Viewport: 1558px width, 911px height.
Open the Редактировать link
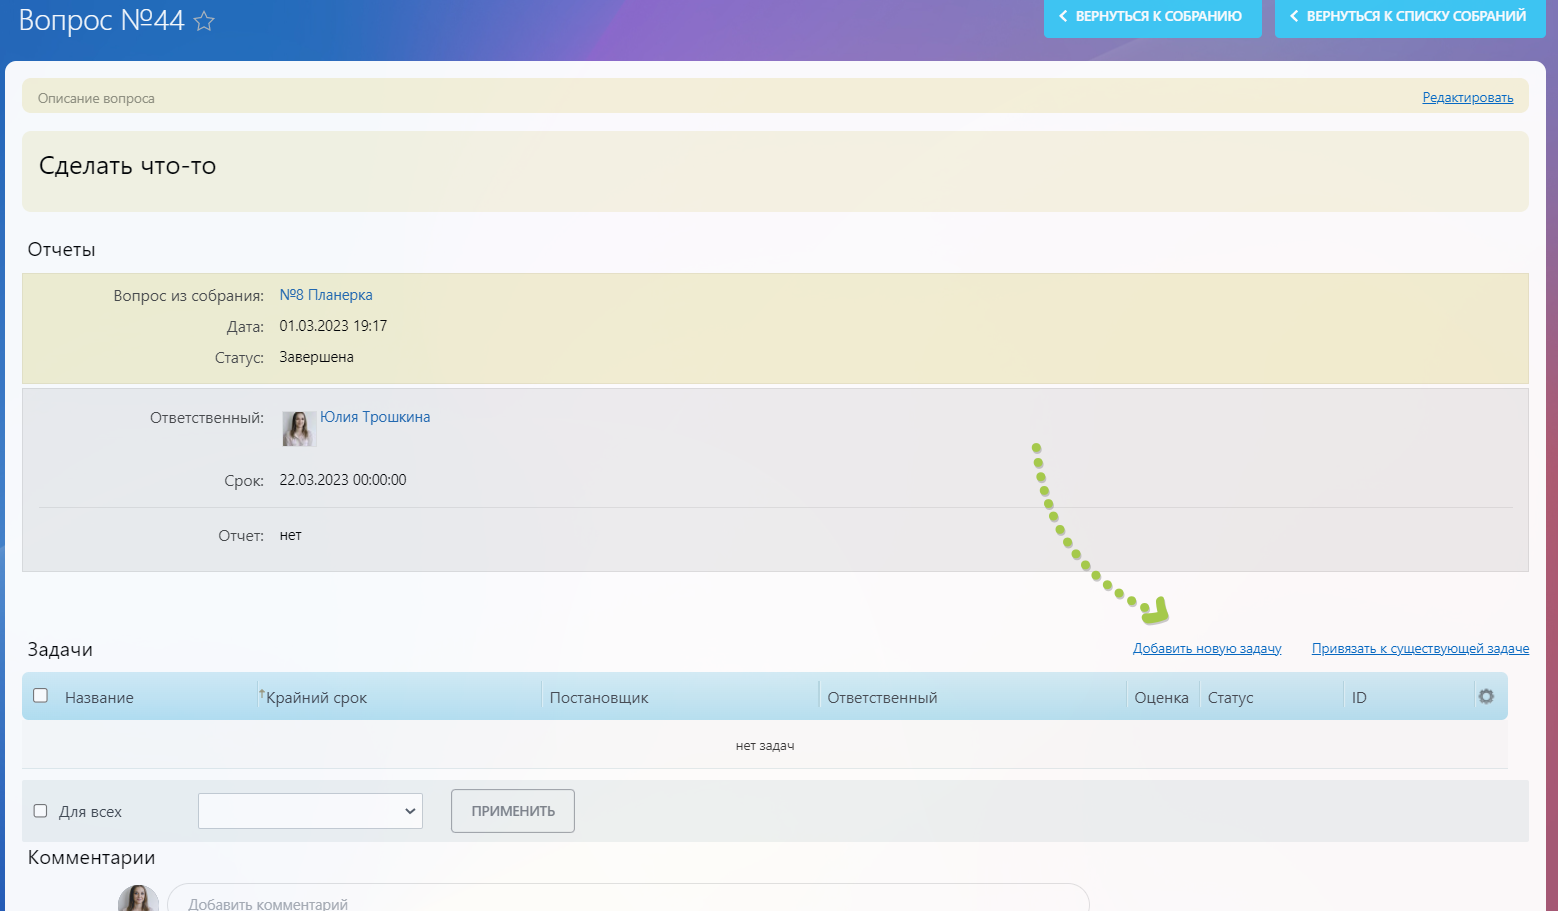coord(1467,98)
